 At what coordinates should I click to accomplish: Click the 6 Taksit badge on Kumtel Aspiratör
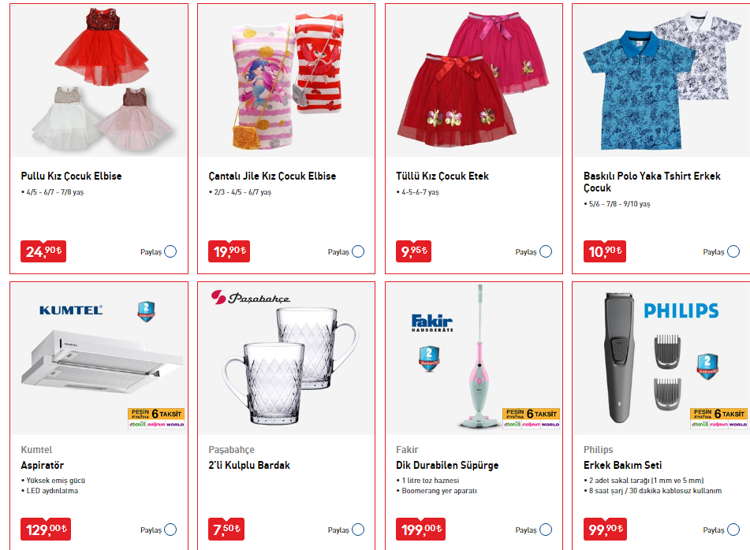point(156,418)
